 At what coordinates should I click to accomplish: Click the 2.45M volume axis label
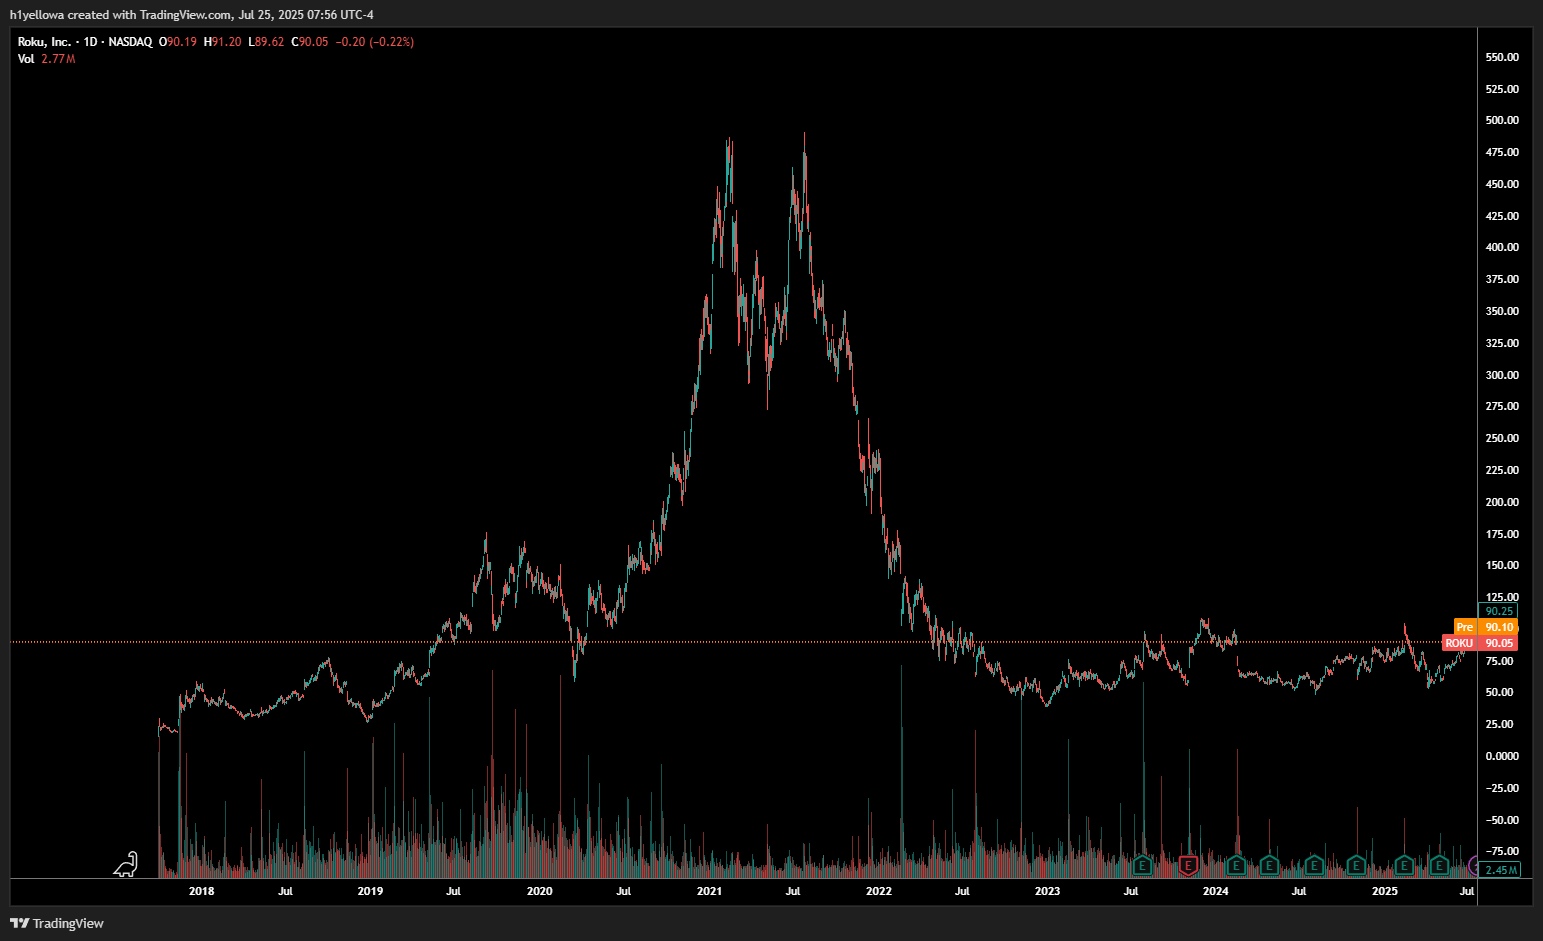click(1499, 870)
